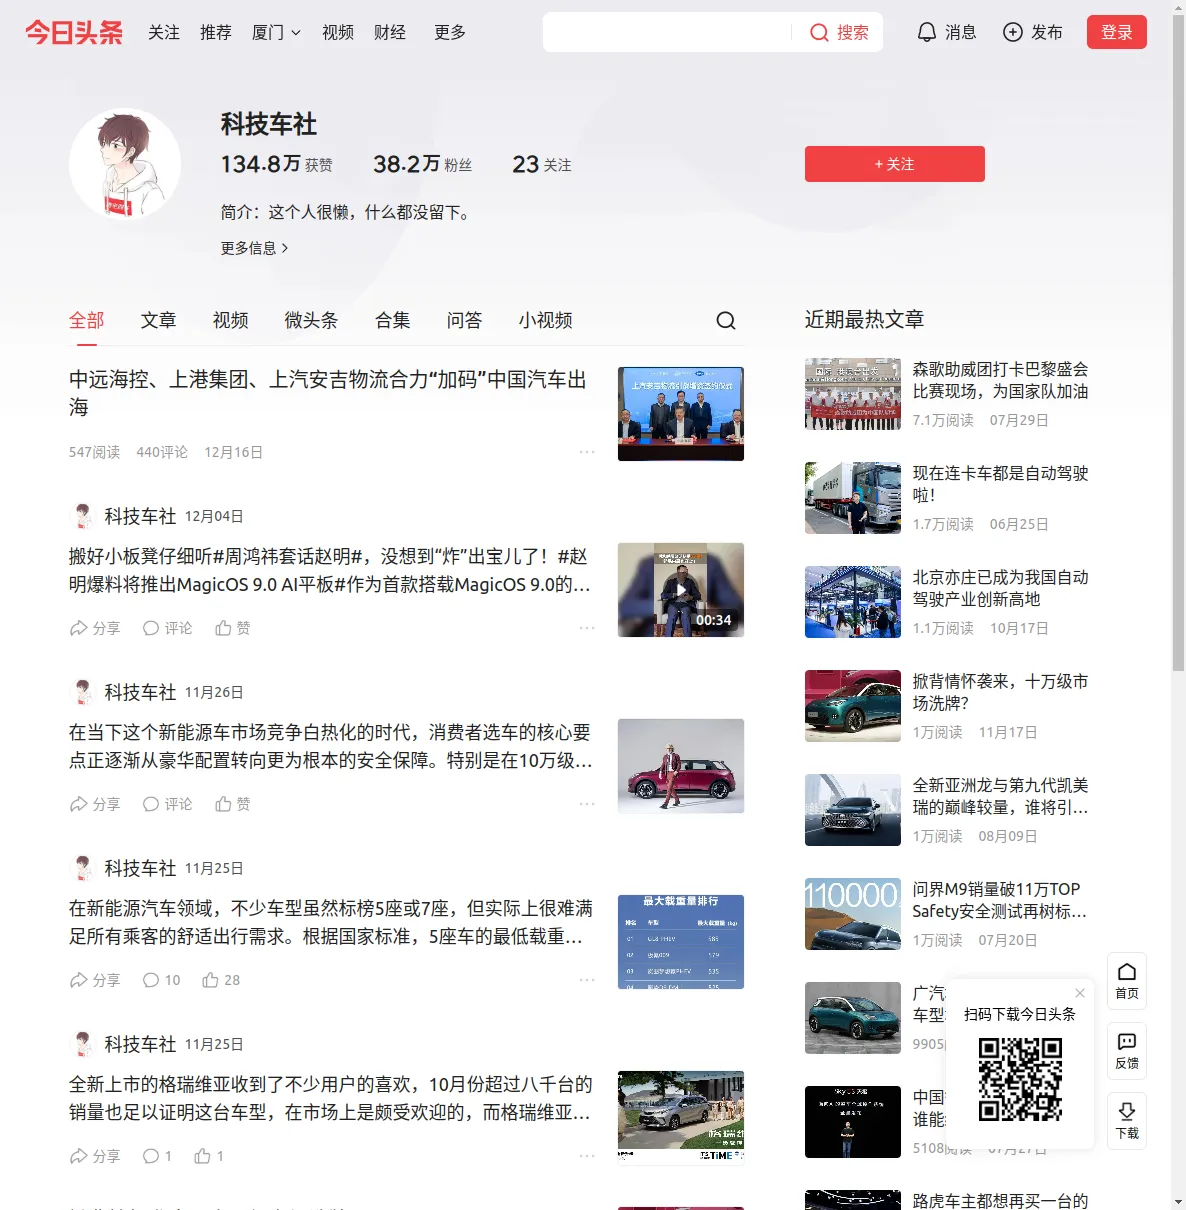This screenshot has height=1210, width=1186.
Task: Open the article 中远海控、上港集团、上汽安吉物流
Action: [x=328, y=393]
